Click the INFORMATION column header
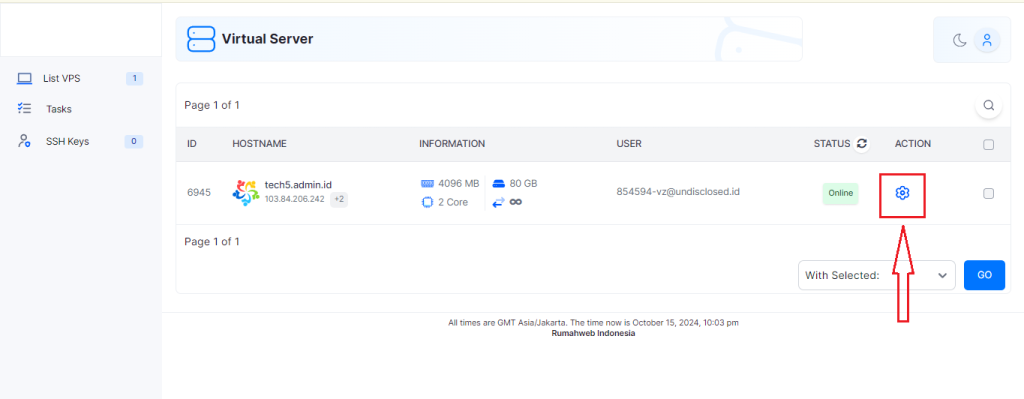This screenshot has width=1024, height=399. pyautogui.click(x=452, y=144)
